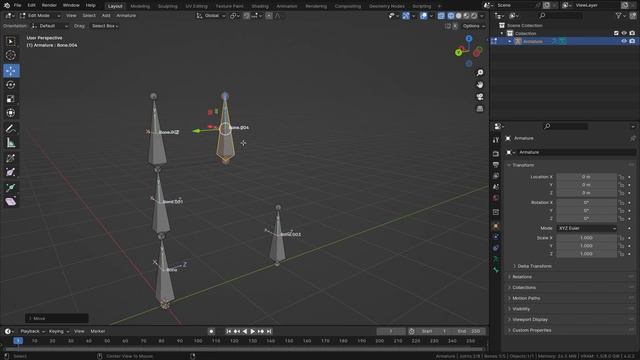Click the zoom magnifier viewport icon
This screenshot has width=640, height=360.
point(480,72)
